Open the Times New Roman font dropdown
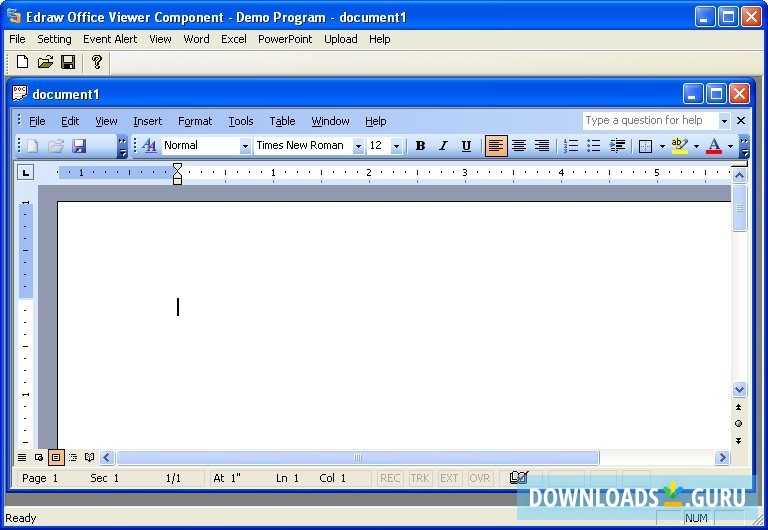This screenshot has width=768, height=530. click(x=358, y=146)
